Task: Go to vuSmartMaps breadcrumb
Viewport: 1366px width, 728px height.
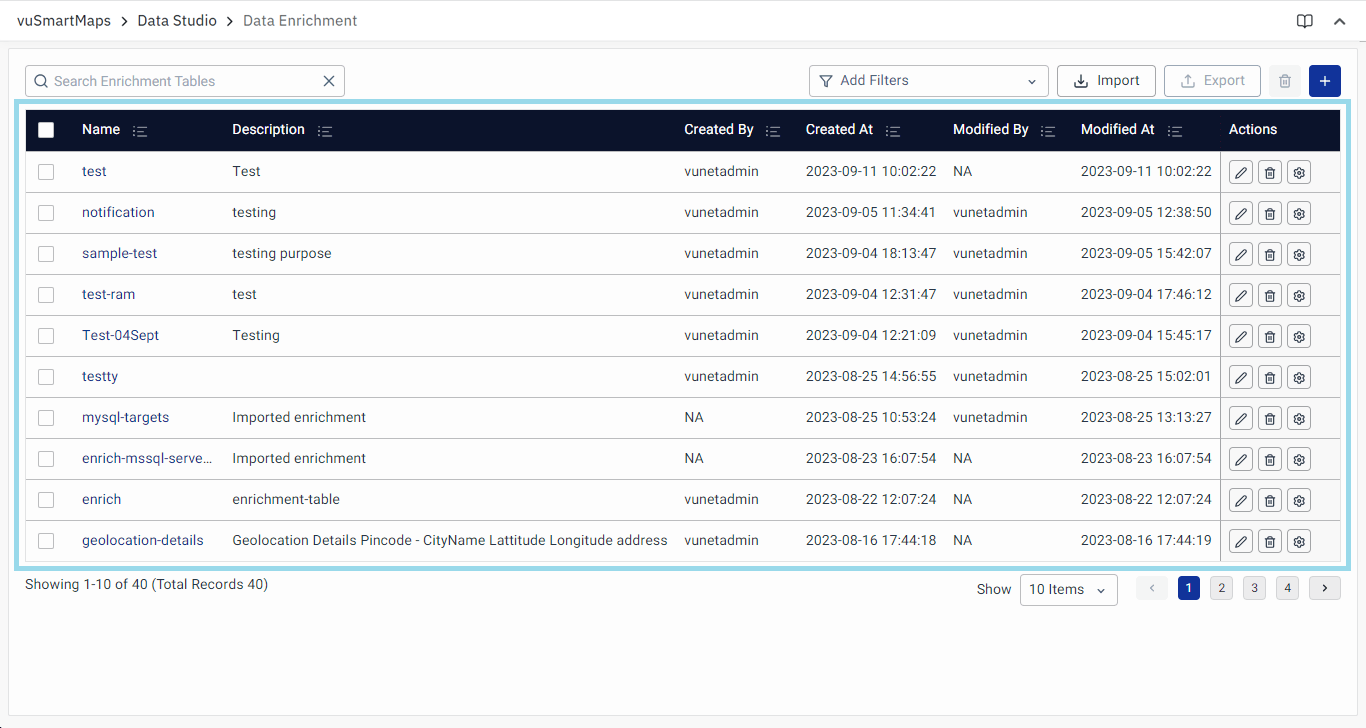Action: click(x=64, y=21)
